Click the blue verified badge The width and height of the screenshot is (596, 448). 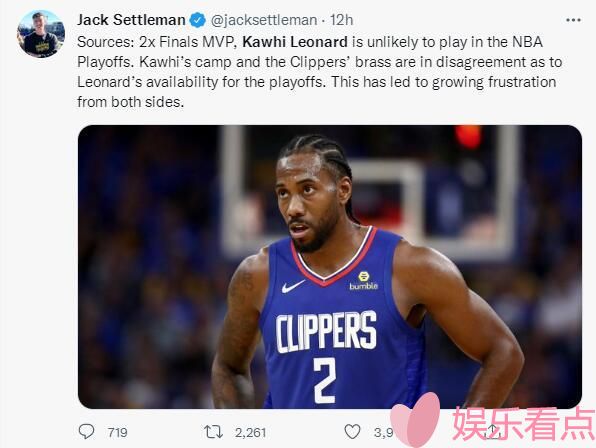(x=198, y=20)
